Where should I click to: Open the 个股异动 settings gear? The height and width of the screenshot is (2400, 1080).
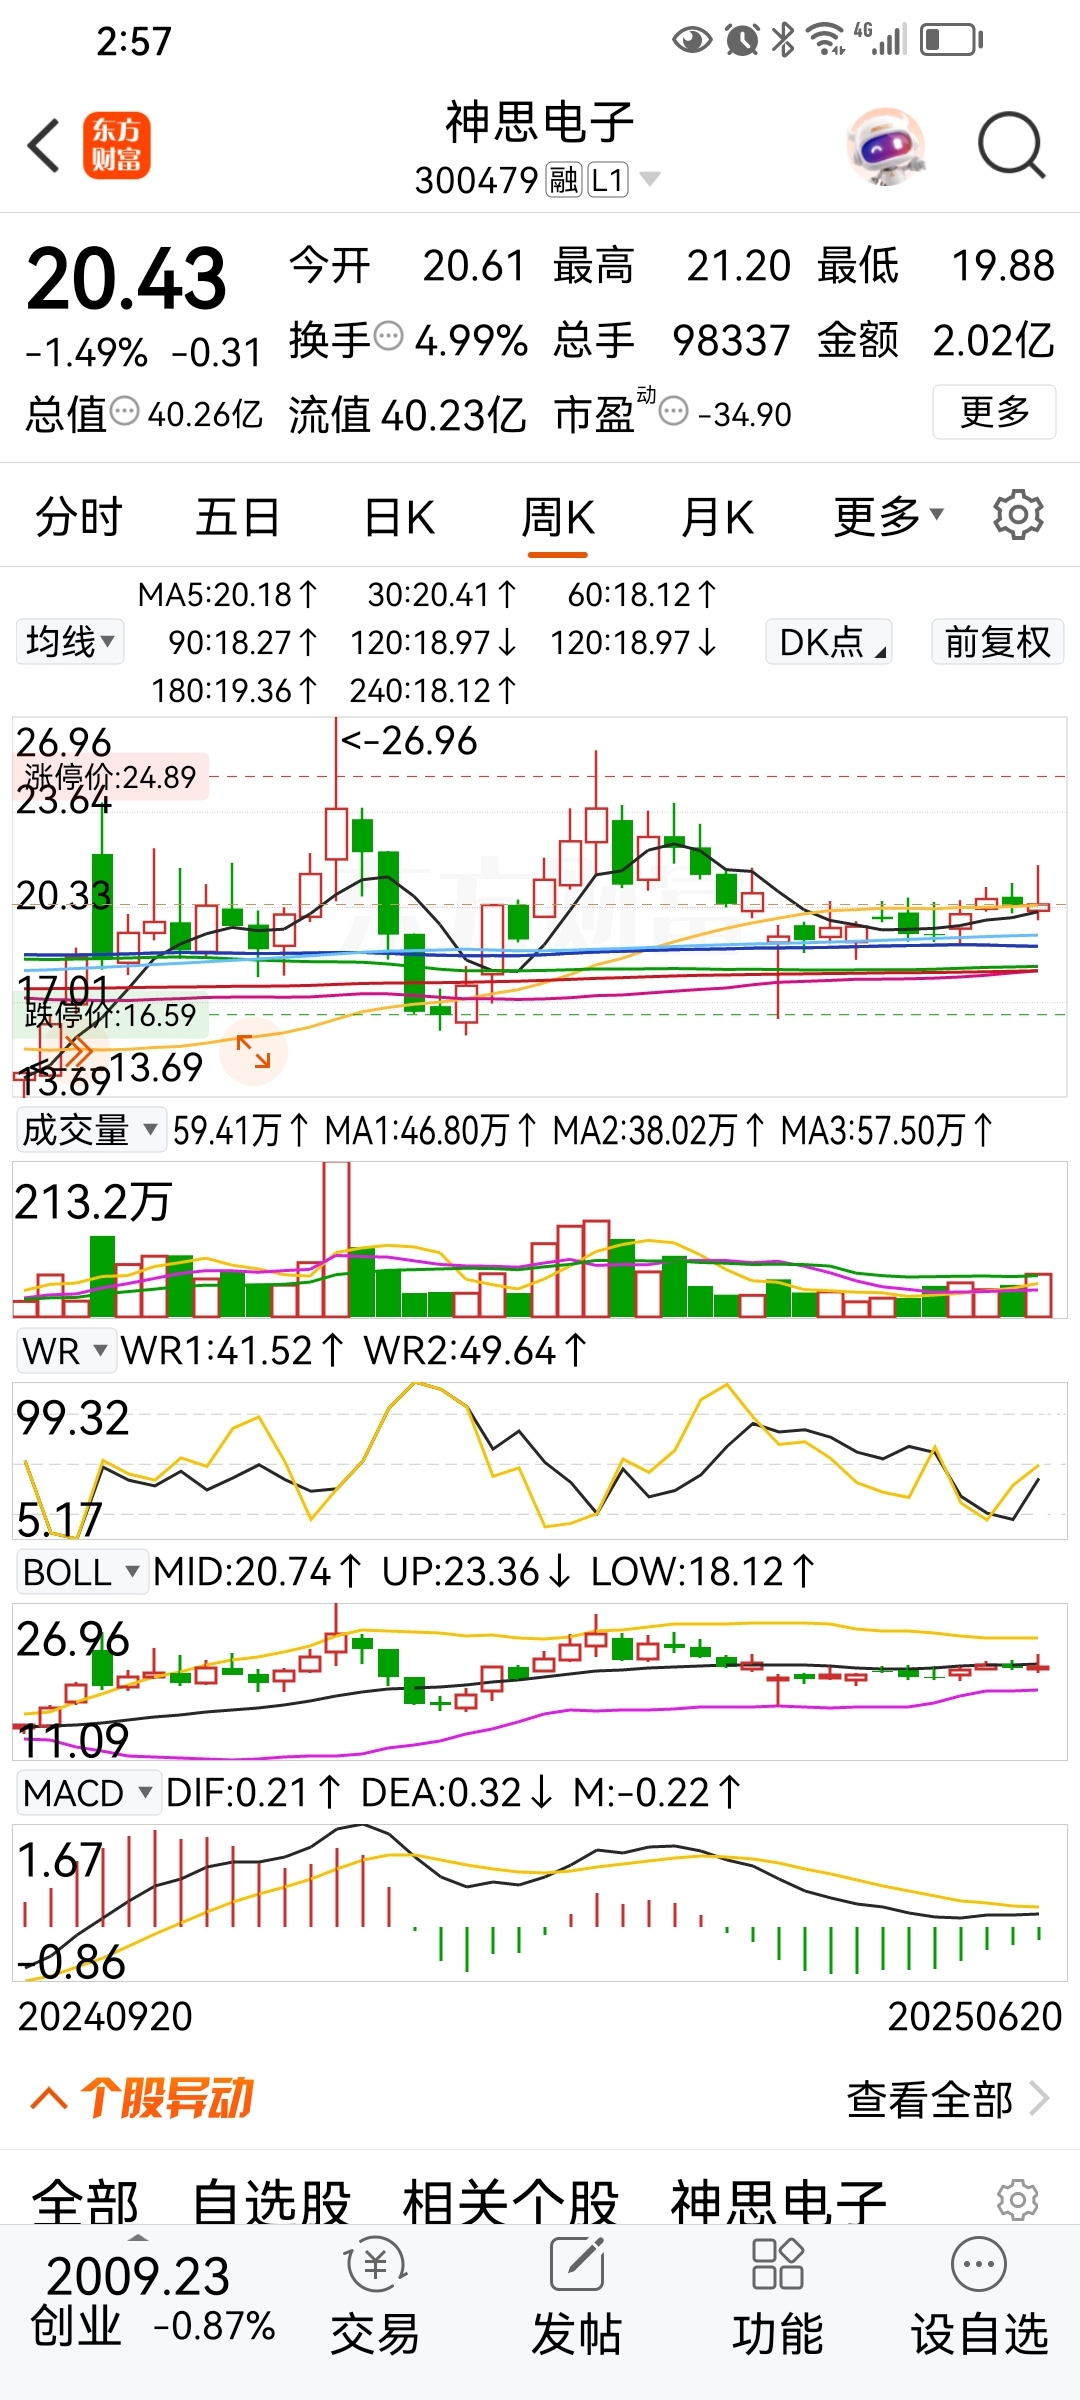[1018, 2199]
